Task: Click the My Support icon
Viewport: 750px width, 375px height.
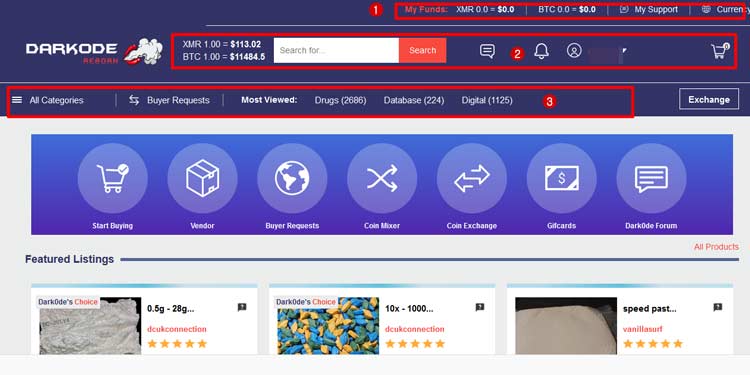Action: (x=624, y=9)
